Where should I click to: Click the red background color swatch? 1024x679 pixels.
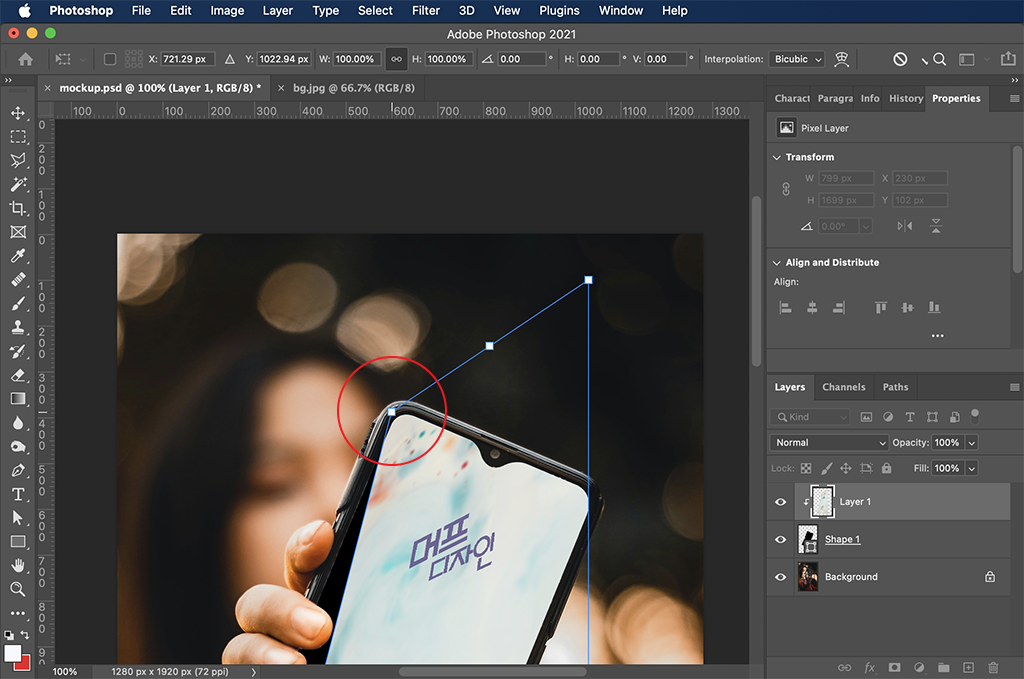(x=25, y=665)
